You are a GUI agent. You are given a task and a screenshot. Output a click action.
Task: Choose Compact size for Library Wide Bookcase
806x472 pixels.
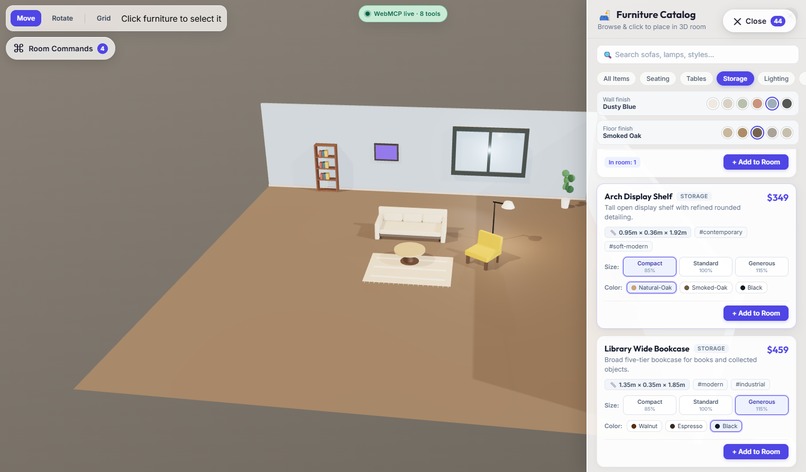[x=650, y=405]
